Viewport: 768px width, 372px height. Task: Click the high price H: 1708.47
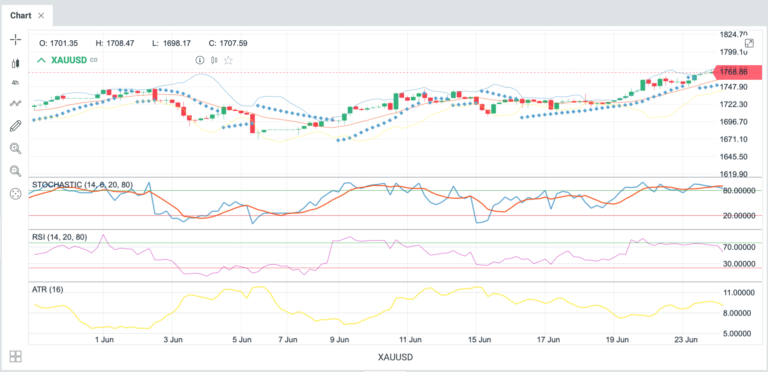(x=115, y=43)
